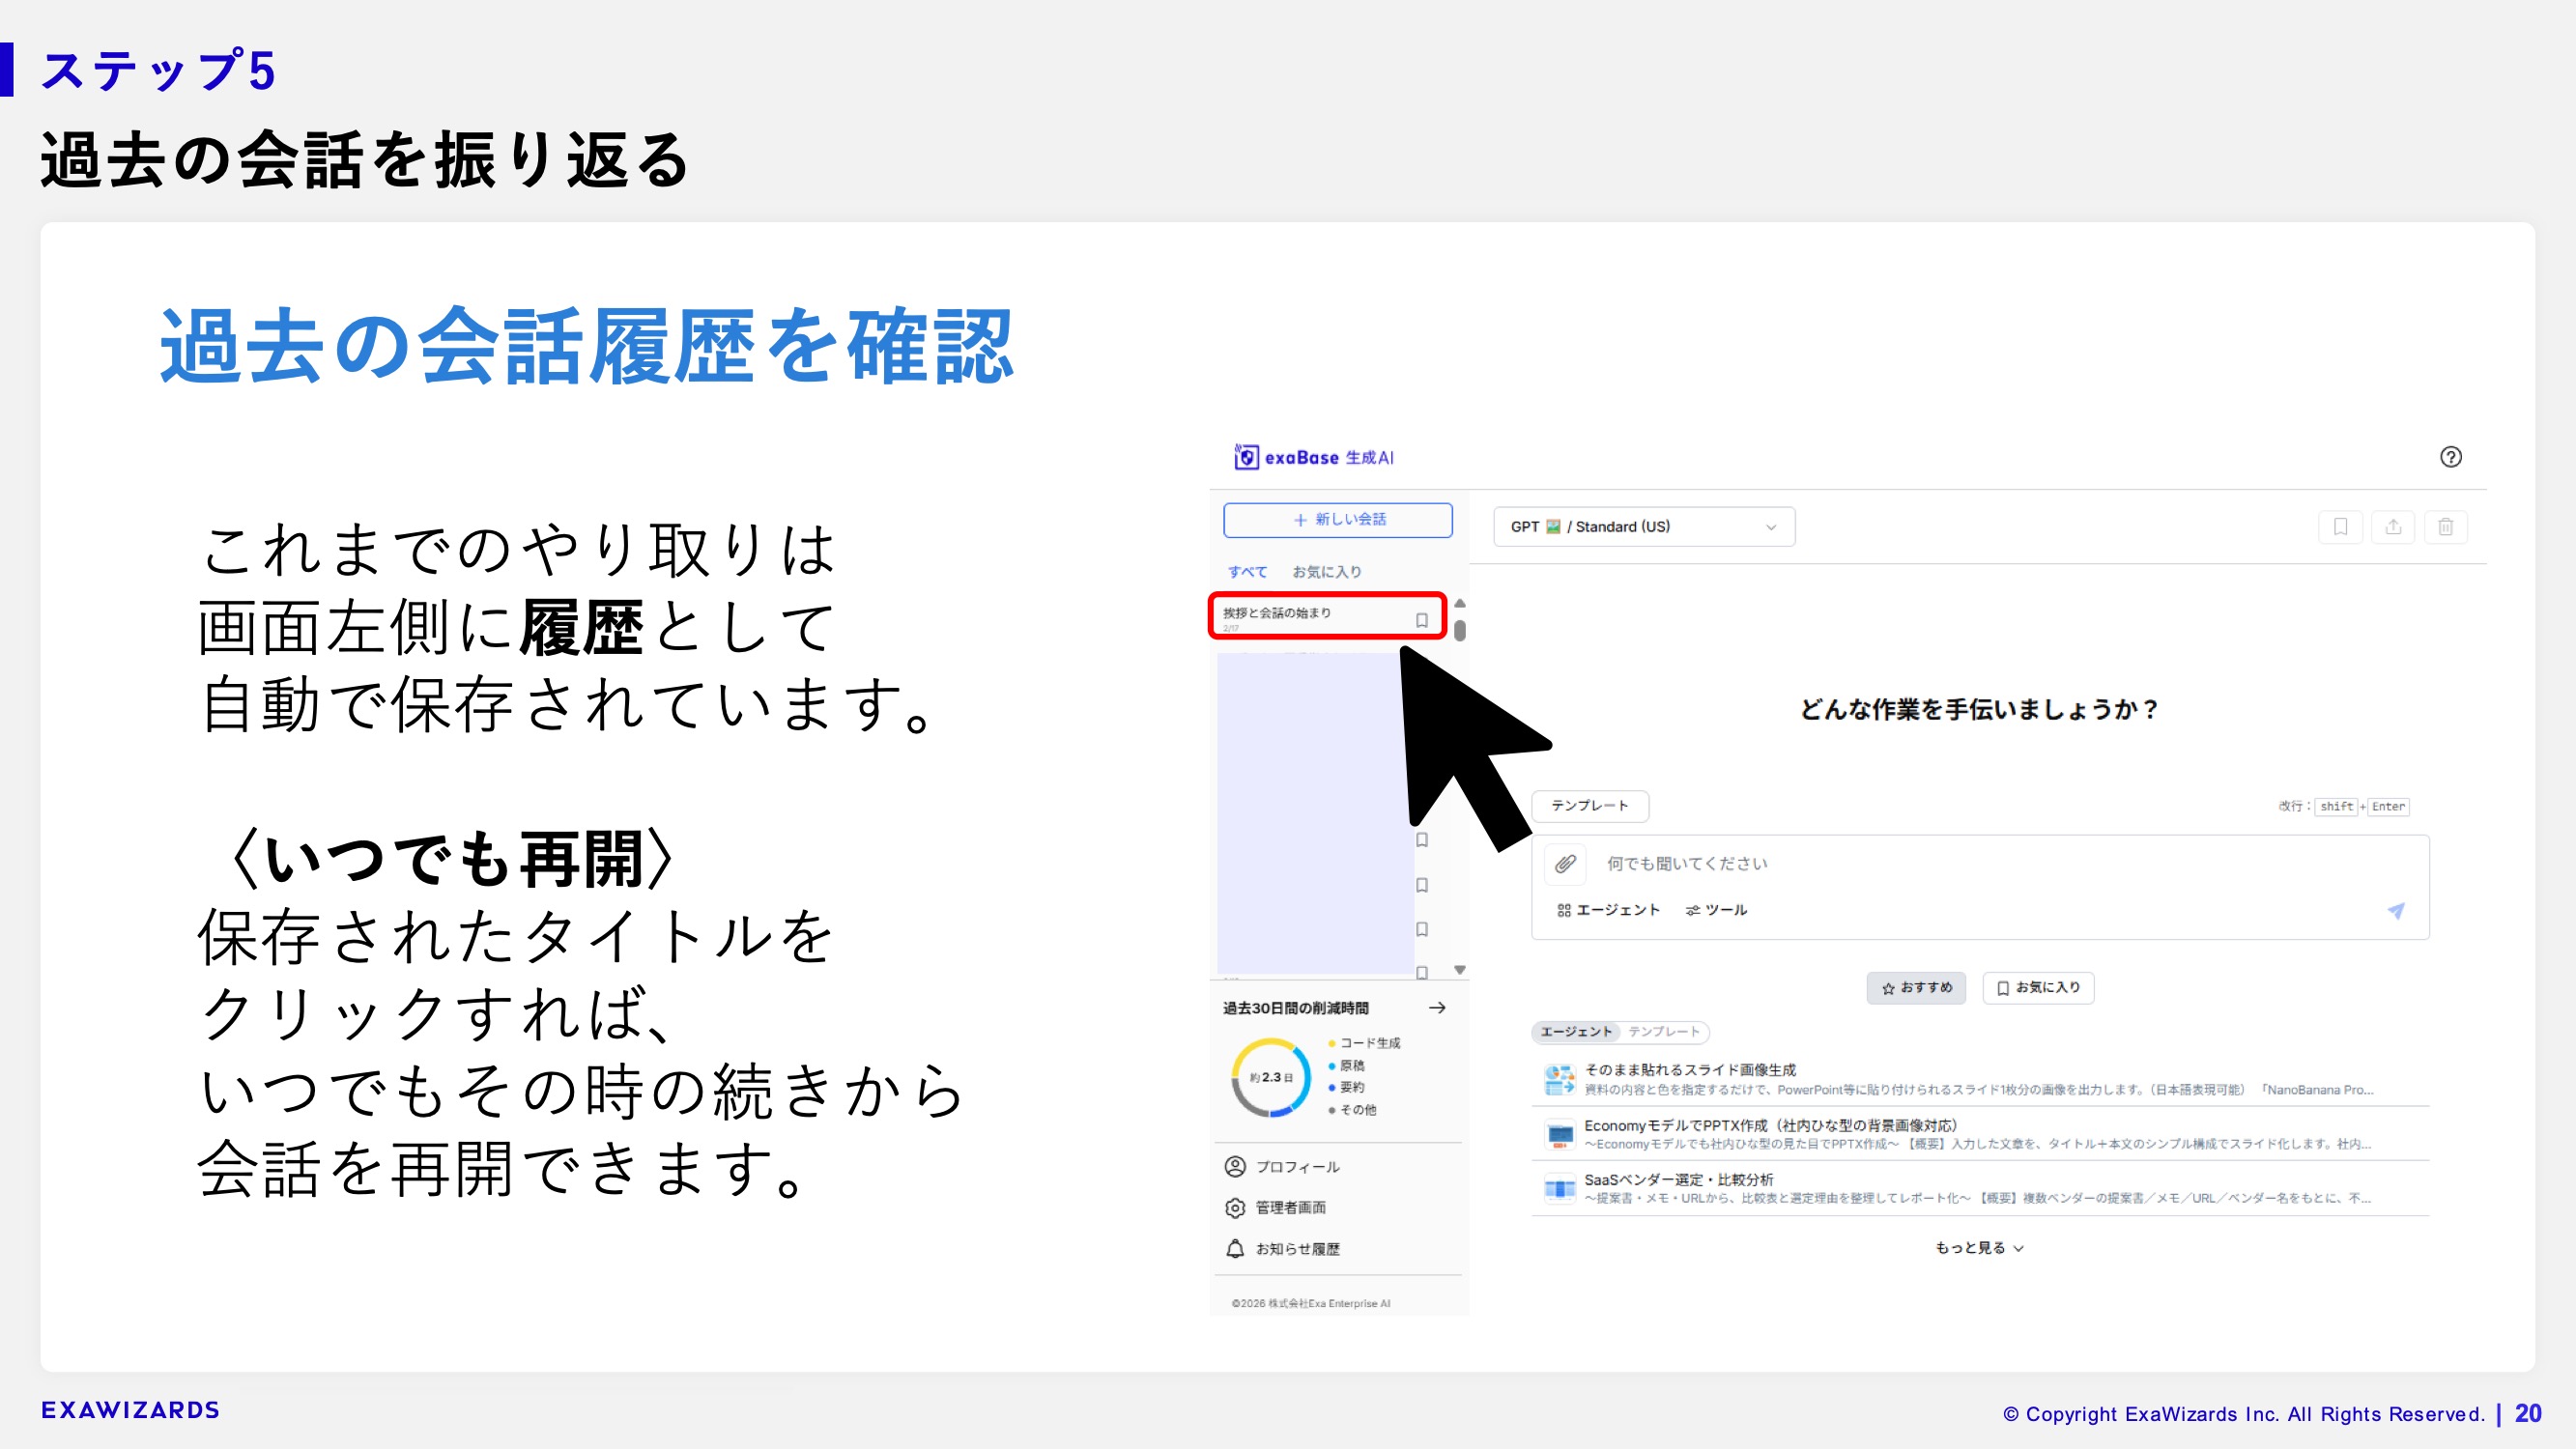Start a new chat with 新しい会話
This screenshot has height=1449, width=2576.
pos(1337,520)
